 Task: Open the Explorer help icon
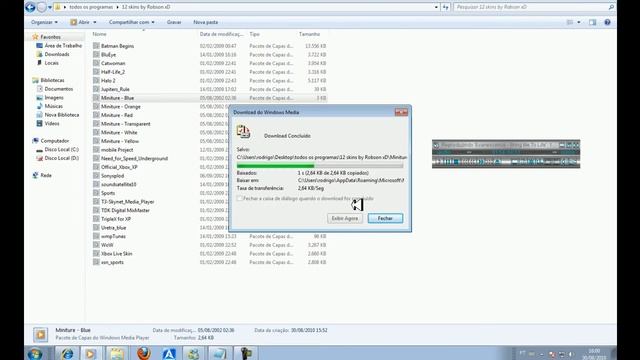(607, 22)
